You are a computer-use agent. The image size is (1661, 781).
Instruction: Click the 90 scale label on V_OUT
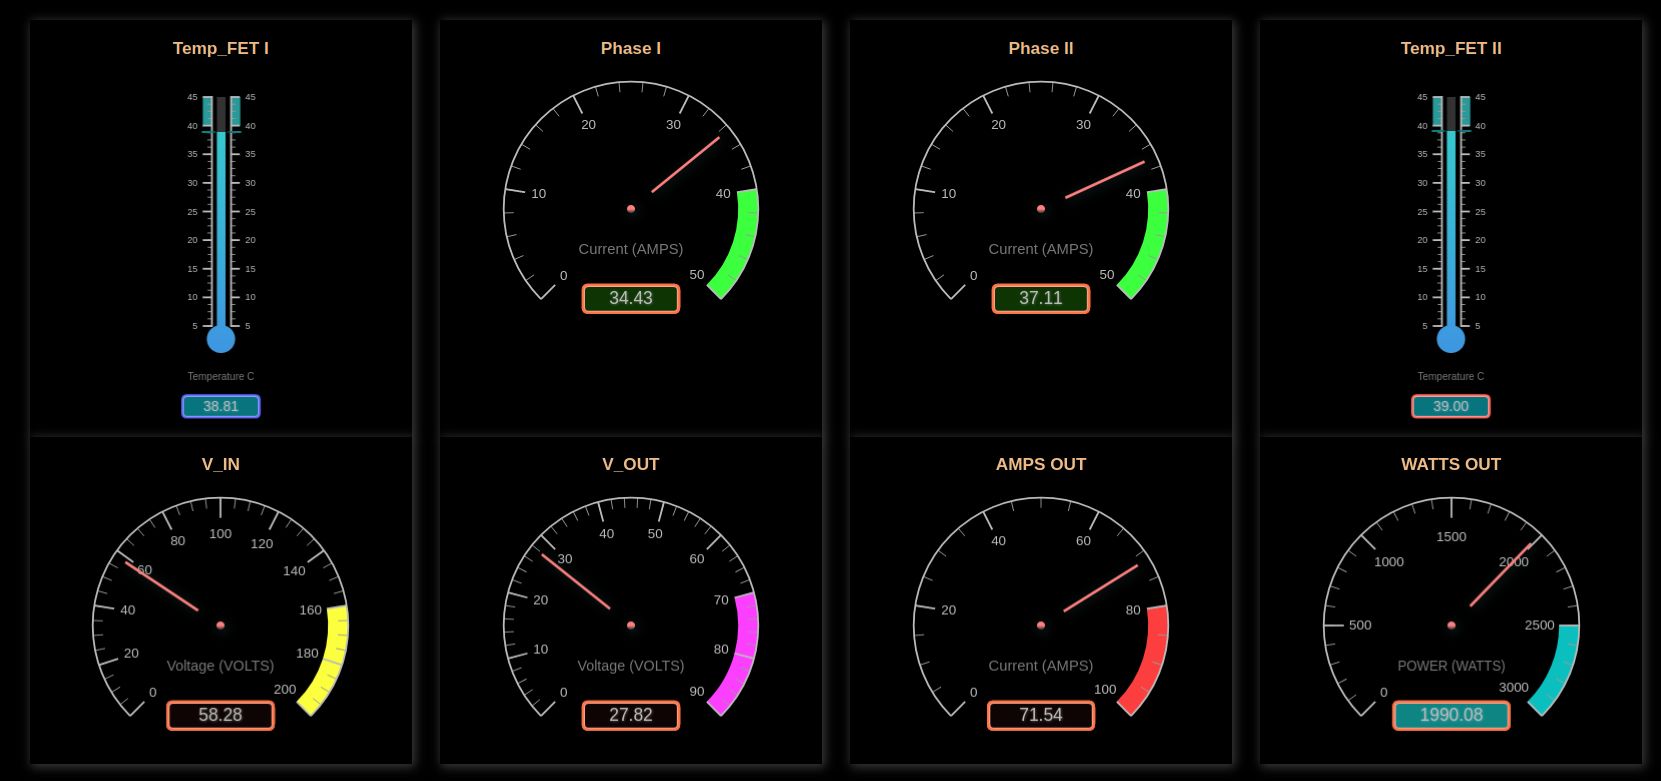tap(697, 691)
